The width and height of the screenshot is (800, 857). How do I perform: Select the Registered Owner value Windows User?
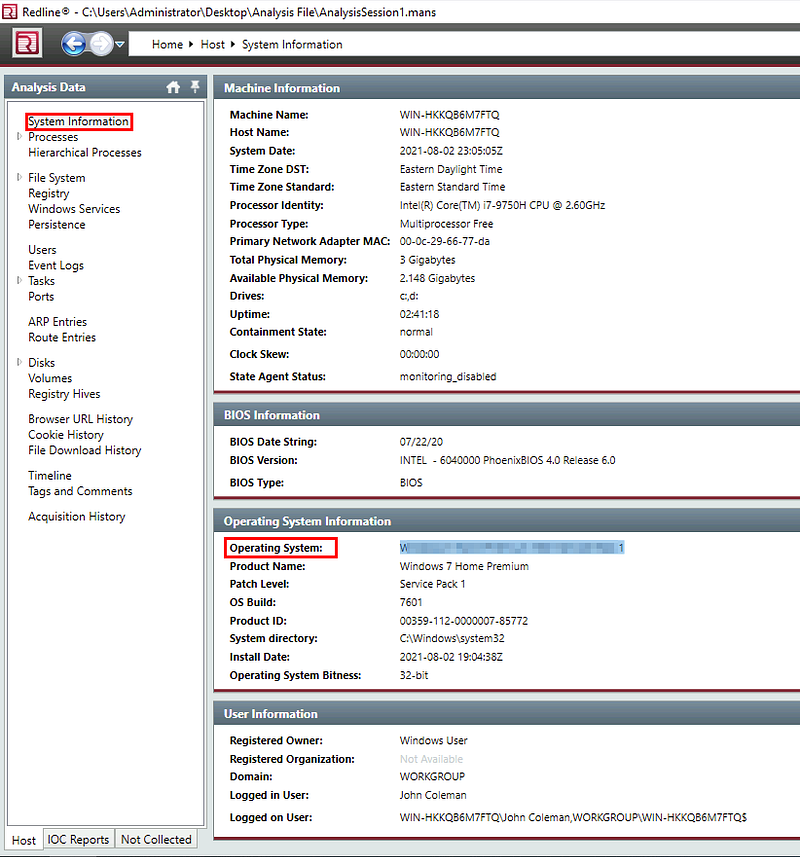click(433, 741)
